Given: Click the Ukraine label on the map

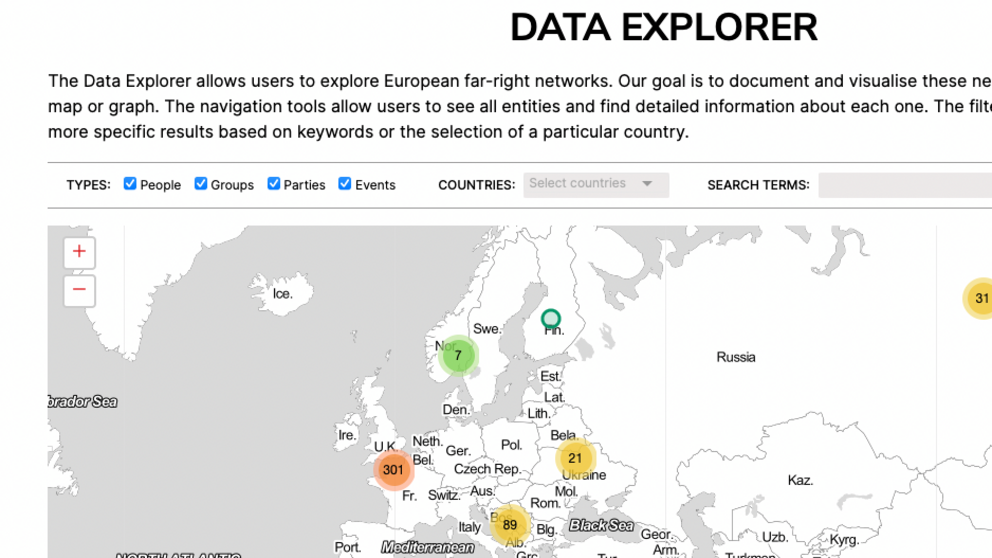Looking at the screenshot, I should [x=585, y=476].
